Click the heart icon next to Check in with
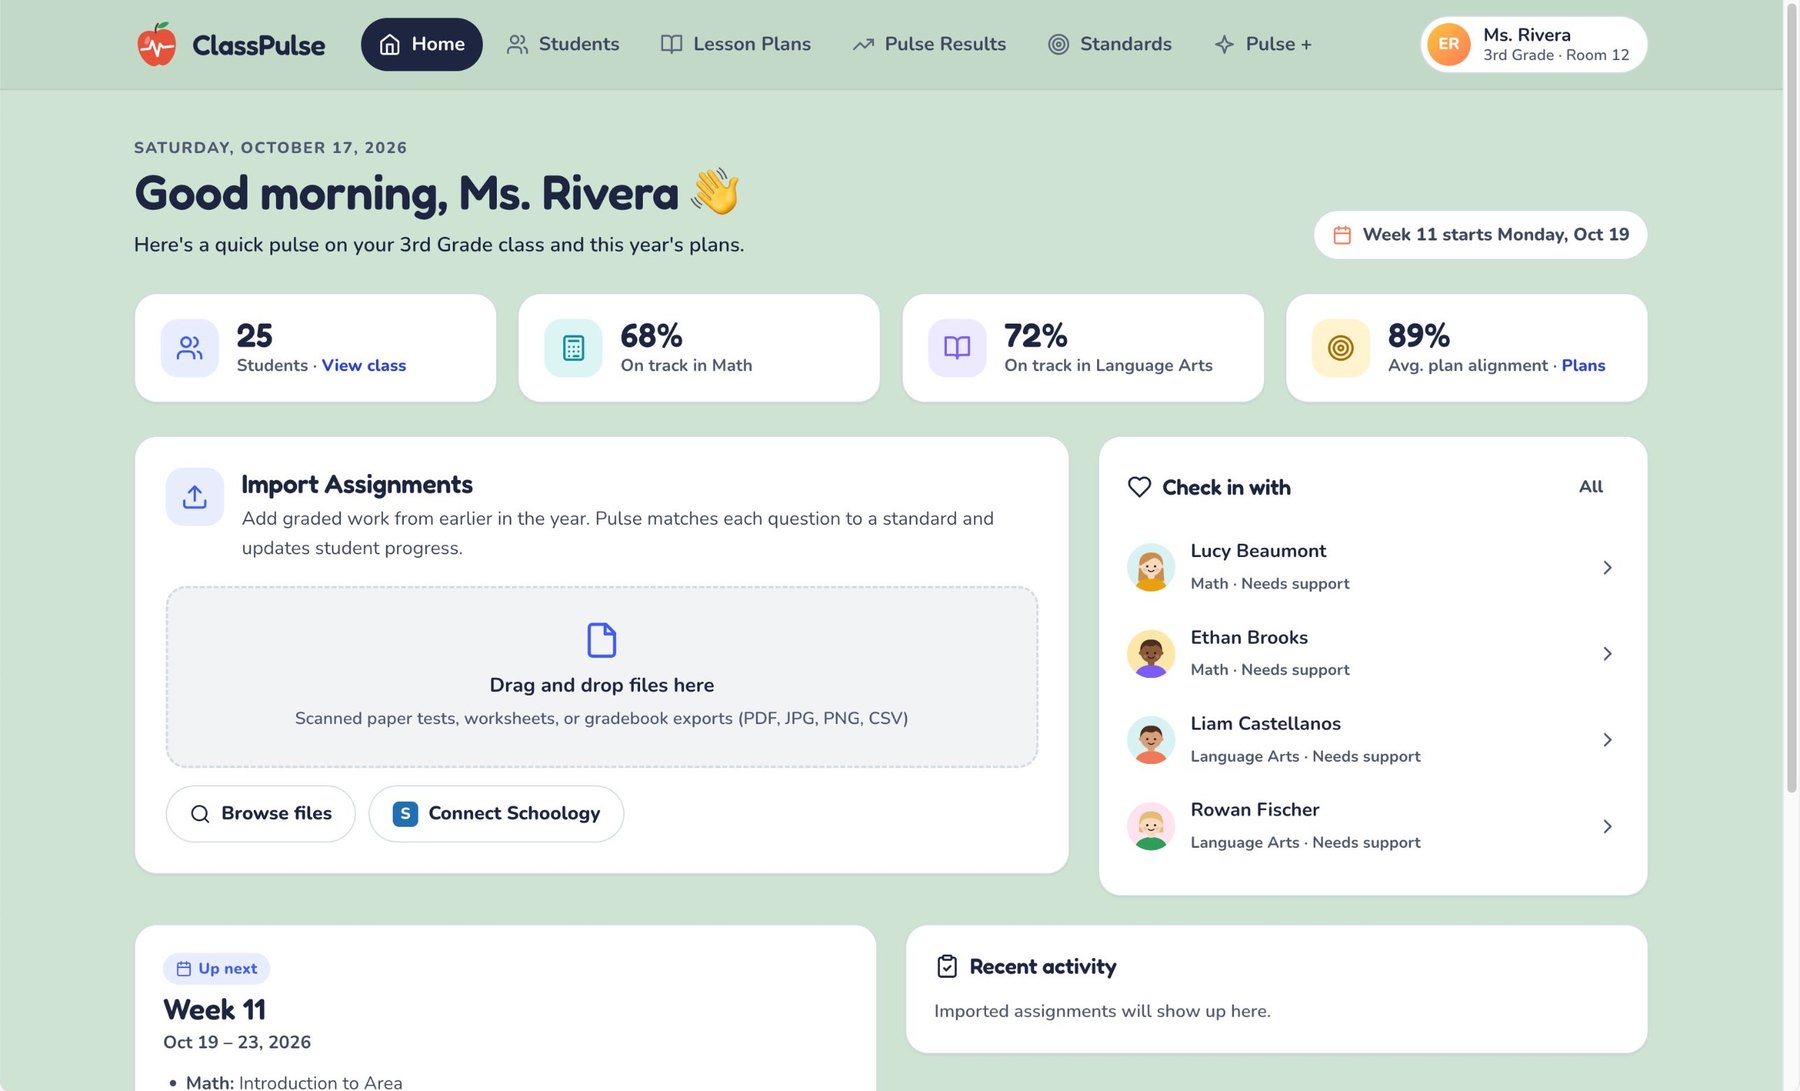 coord(1139,487)
